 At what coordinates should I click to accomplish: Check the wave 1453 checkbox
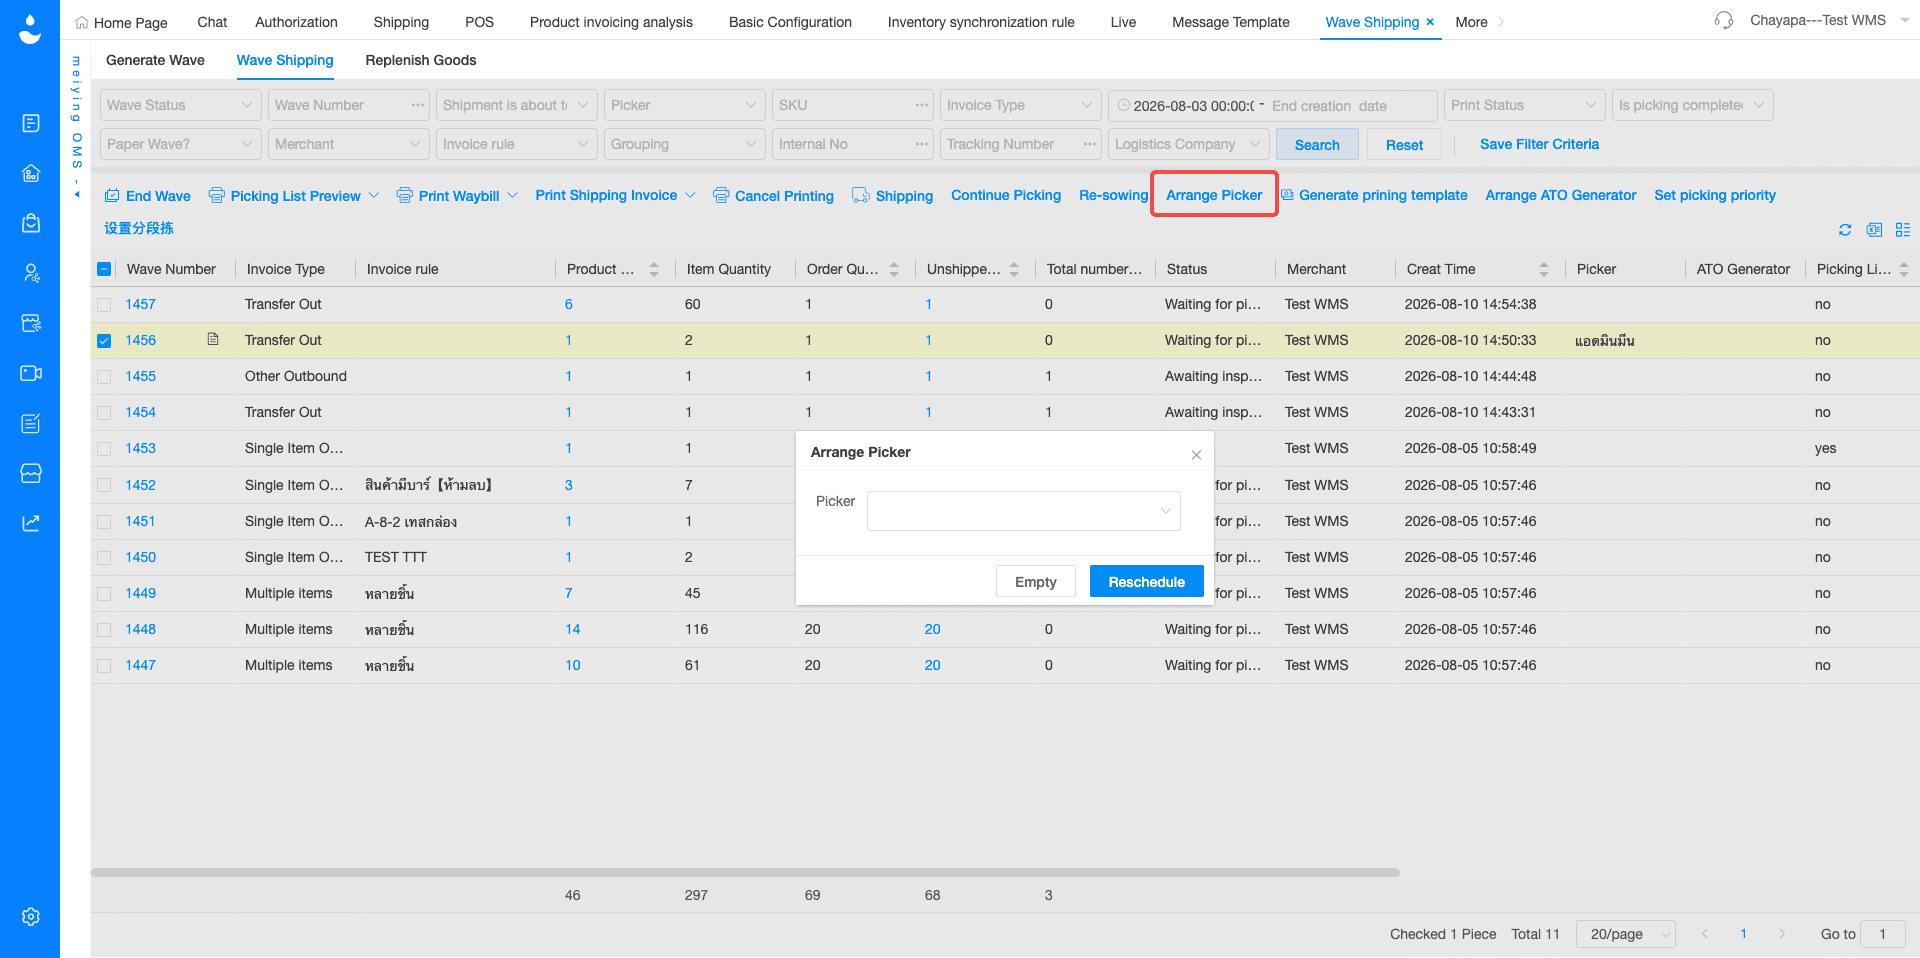pos(104,449)
